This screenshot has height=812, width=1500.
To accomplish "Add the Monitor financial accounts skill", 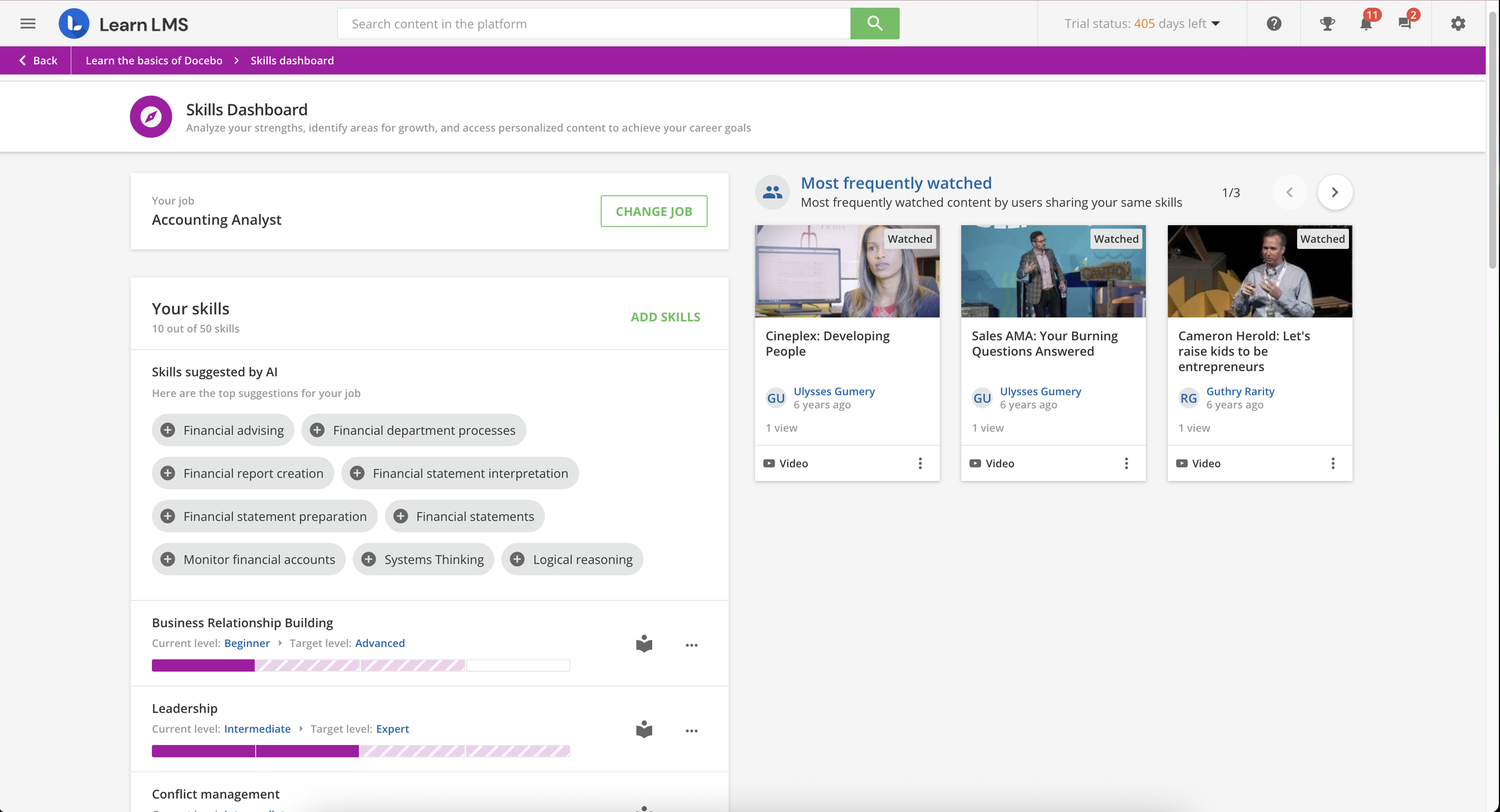I will 249,559.
